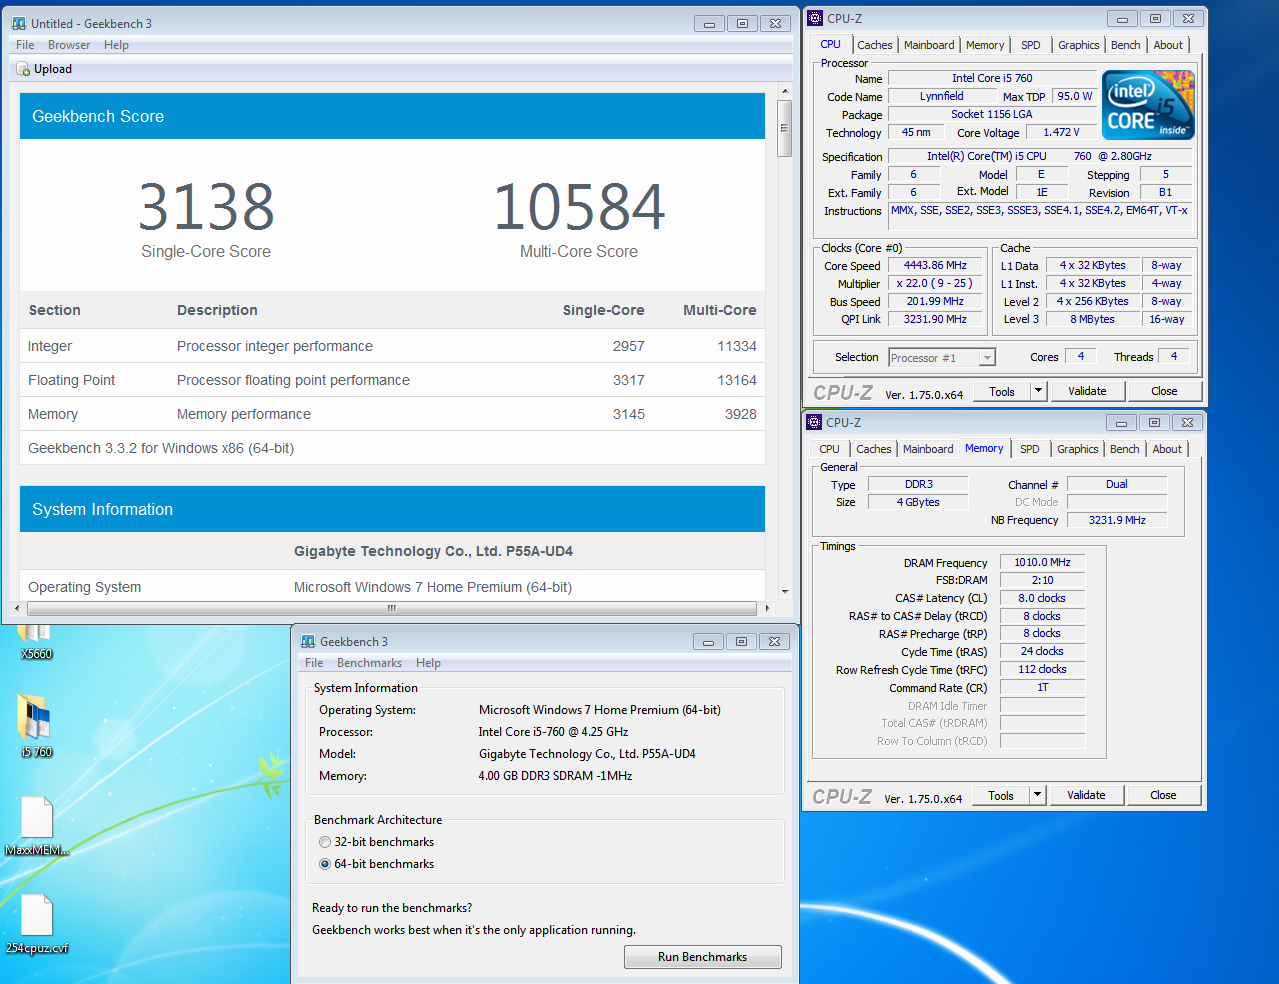1279x984 pixels.
Task: Click the Single-Core Score 3138
Action: 206,207
